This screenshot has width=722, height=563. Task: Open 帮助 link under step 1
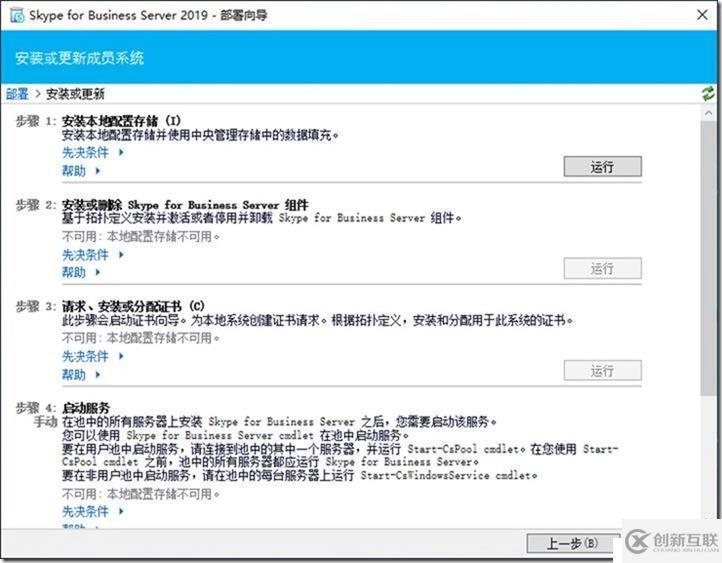coord(74,171)
